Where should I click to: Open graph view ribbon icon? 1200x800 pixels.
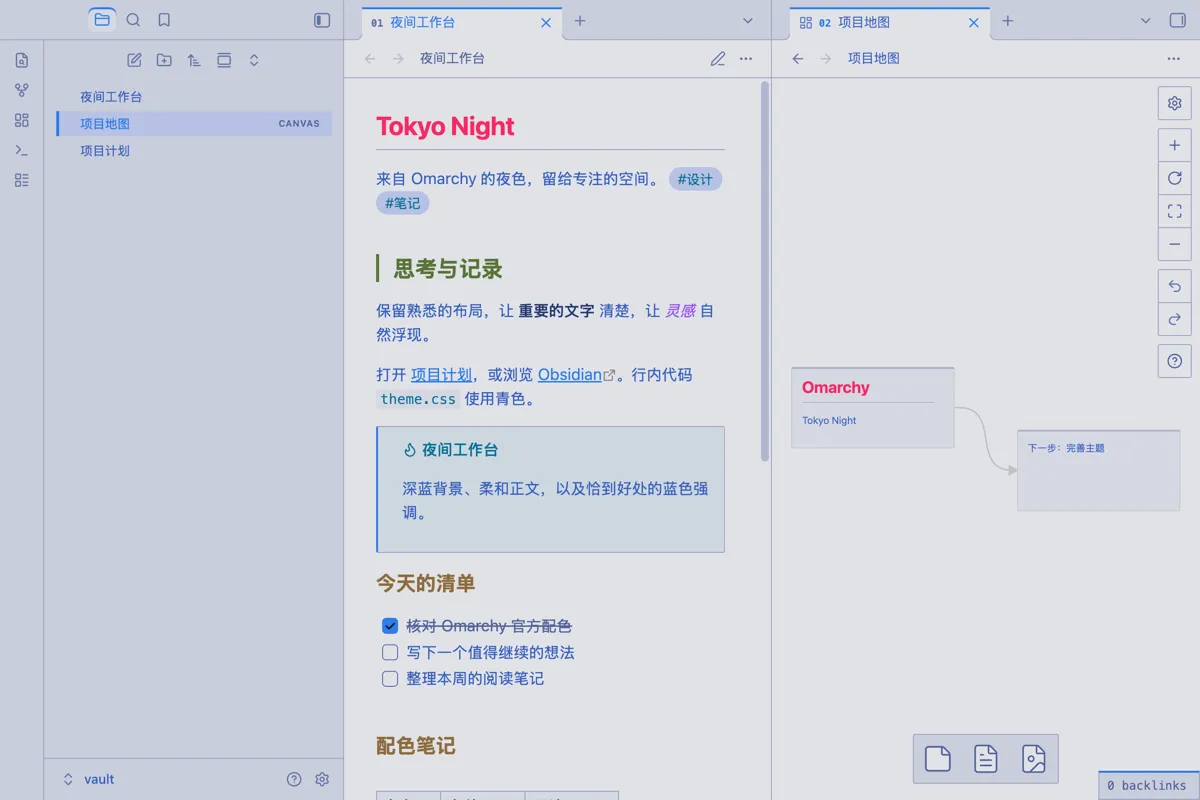pyautogui.click(x=22, y=90)
